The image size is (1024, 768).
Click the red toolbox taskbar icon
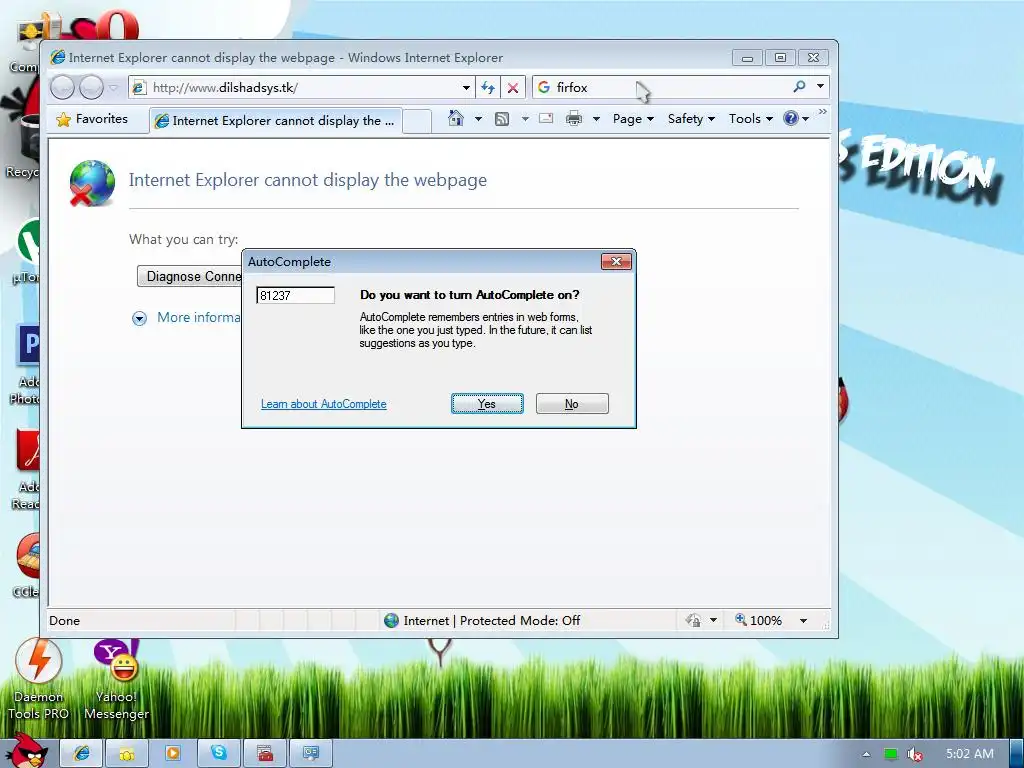(265, 753)
